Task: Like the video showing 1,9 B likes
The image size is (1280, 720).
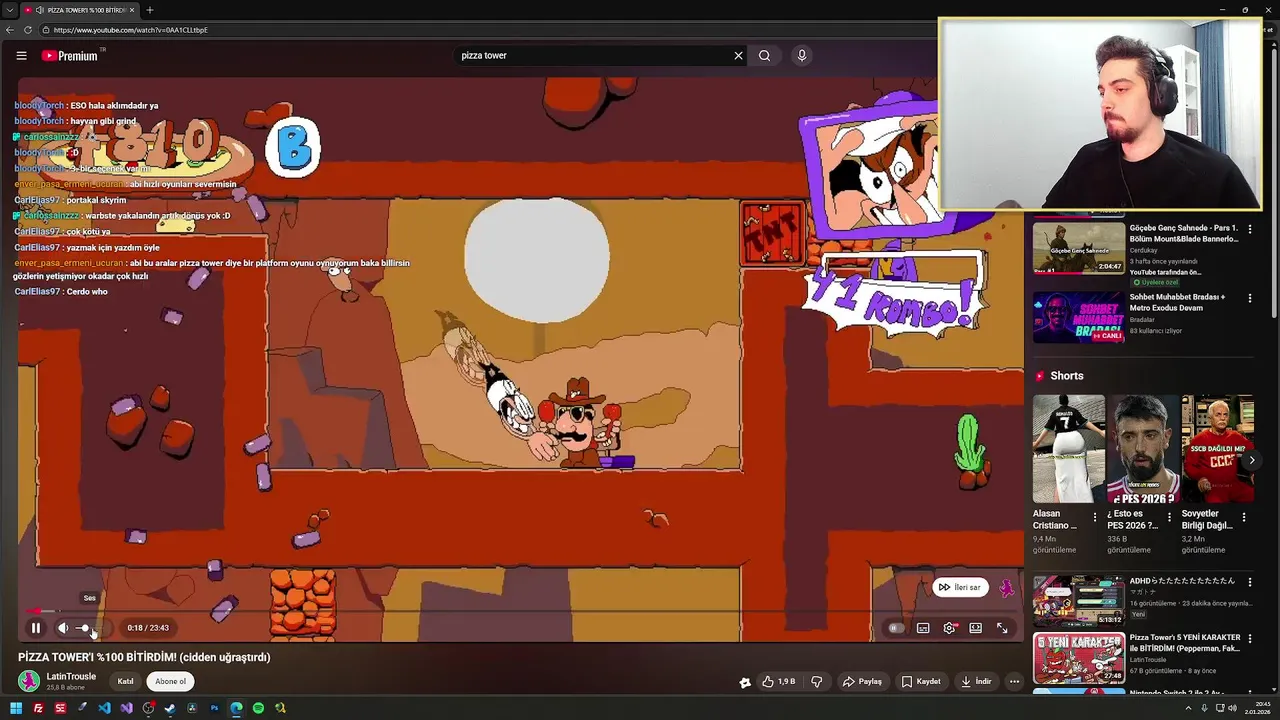Action: pos(778,681)
